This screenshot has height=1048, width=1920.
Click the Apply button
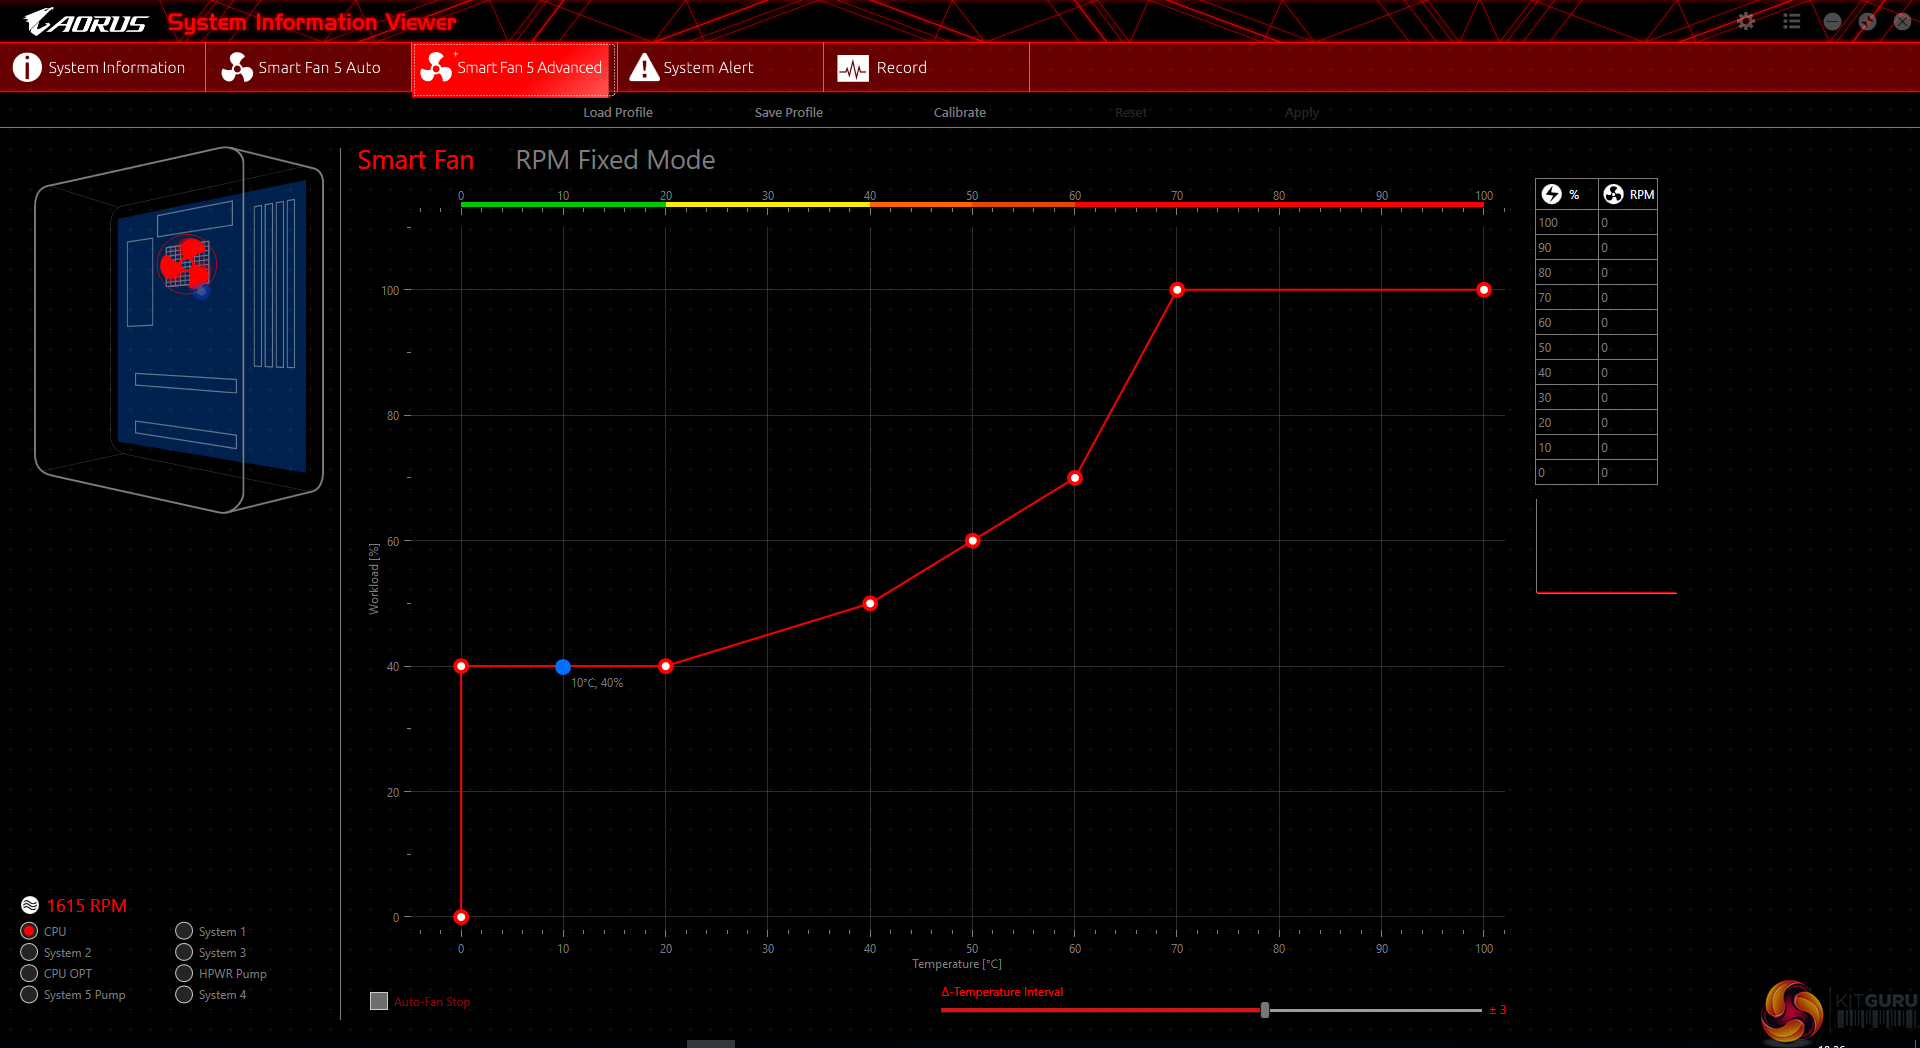pos(1302,112)
